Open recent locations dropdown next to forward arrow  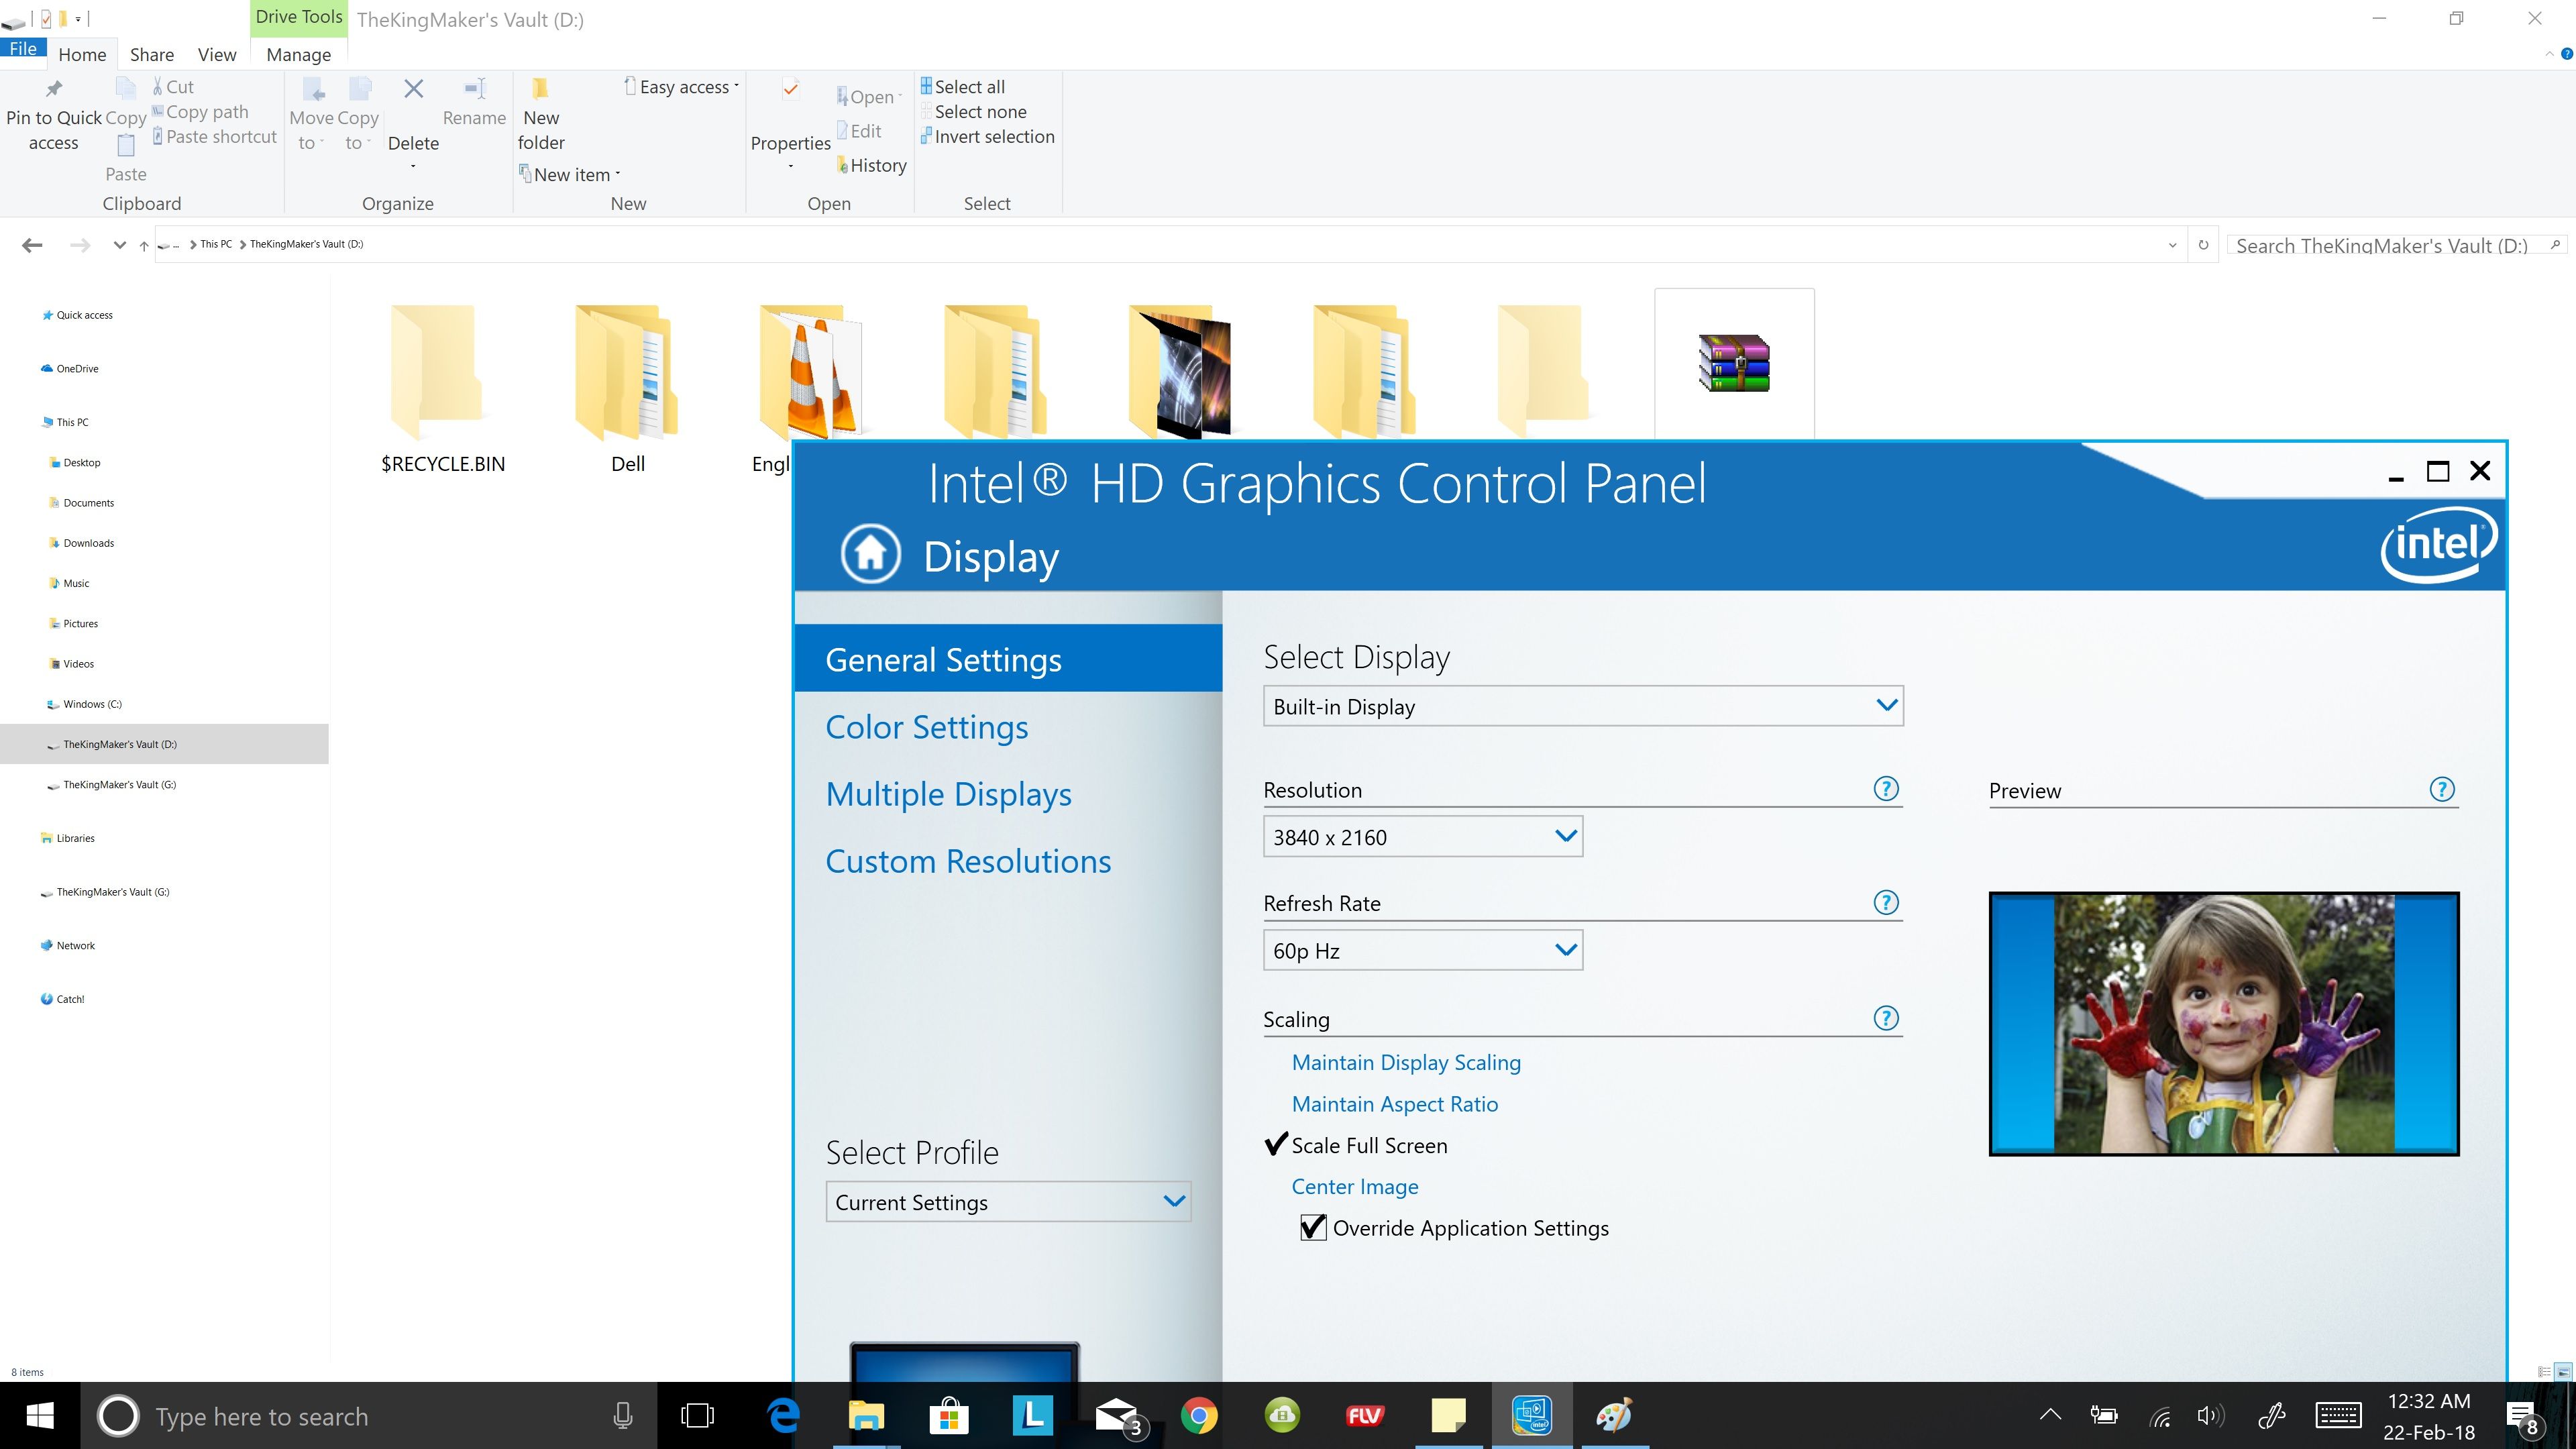(x=119, y=245)
